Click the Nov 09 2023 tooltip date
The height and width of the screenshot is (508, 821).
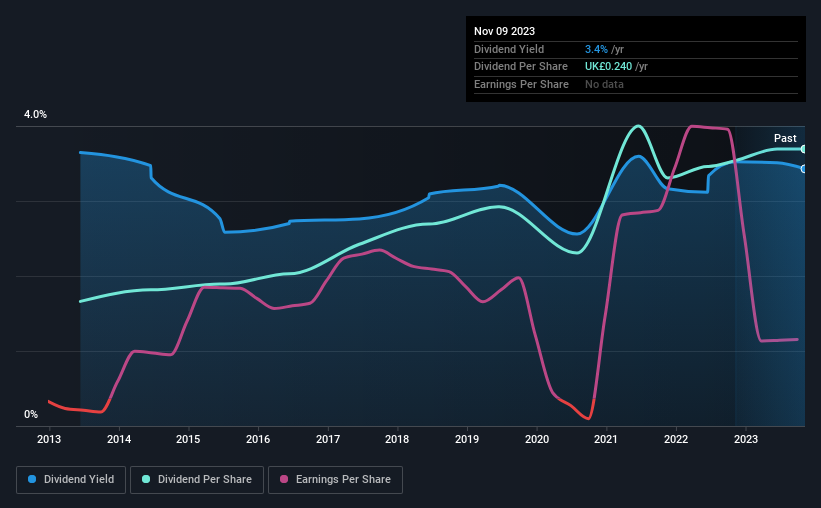point(504,31)
